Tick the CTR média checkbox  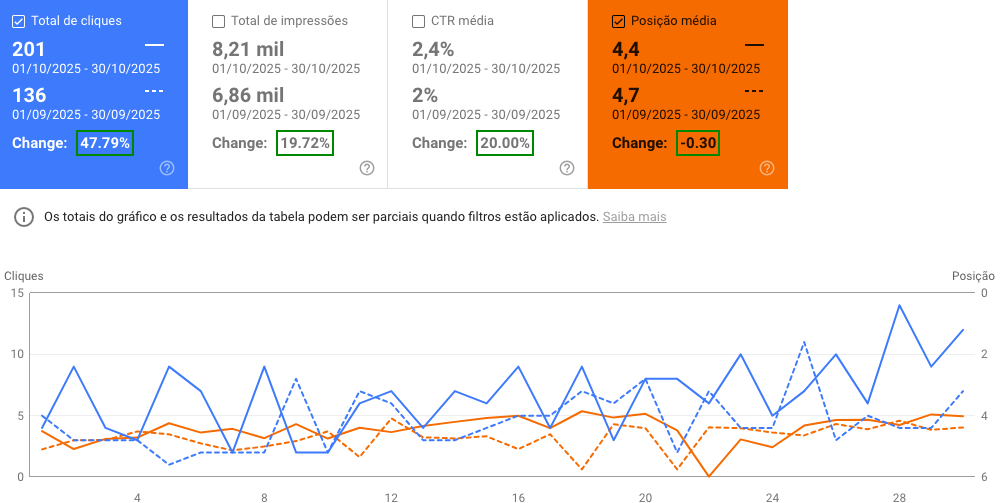pos(419,21)
